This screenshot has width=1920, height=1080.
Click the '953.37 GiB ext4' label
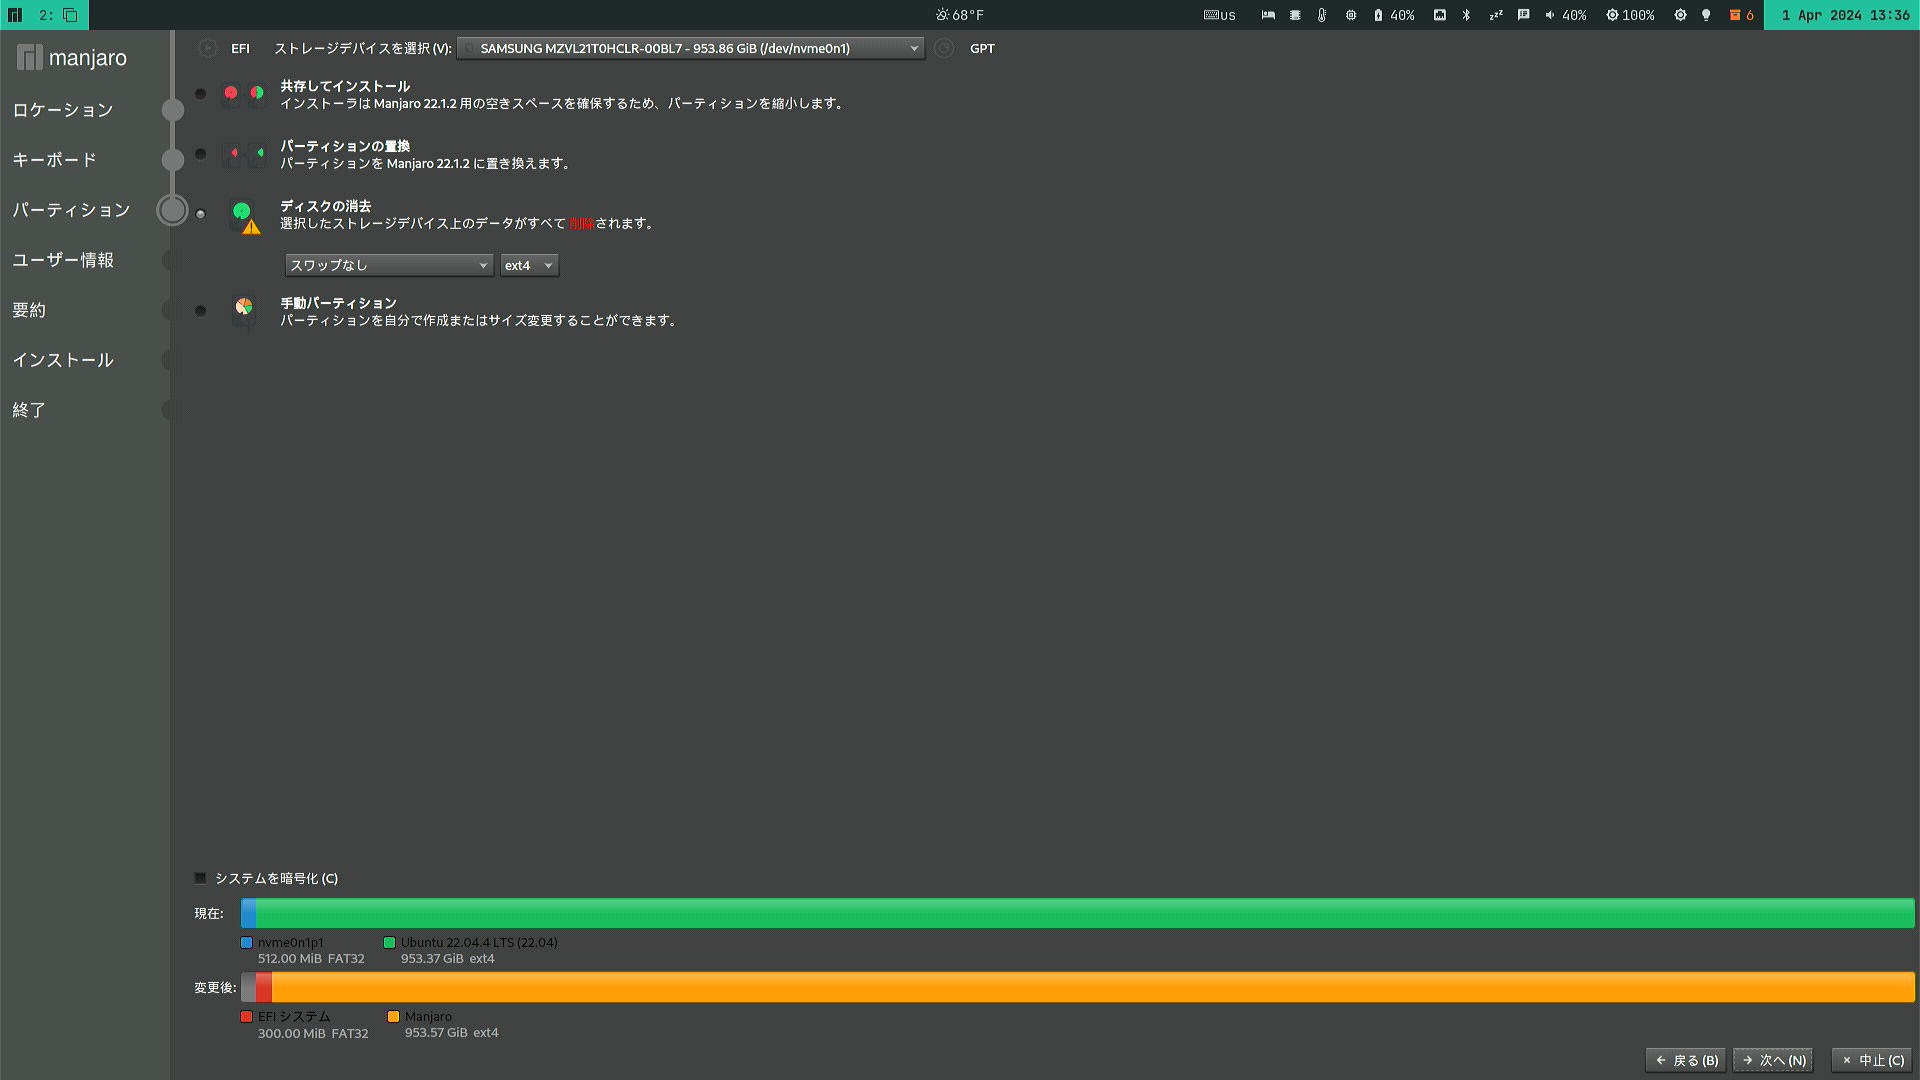448,958
